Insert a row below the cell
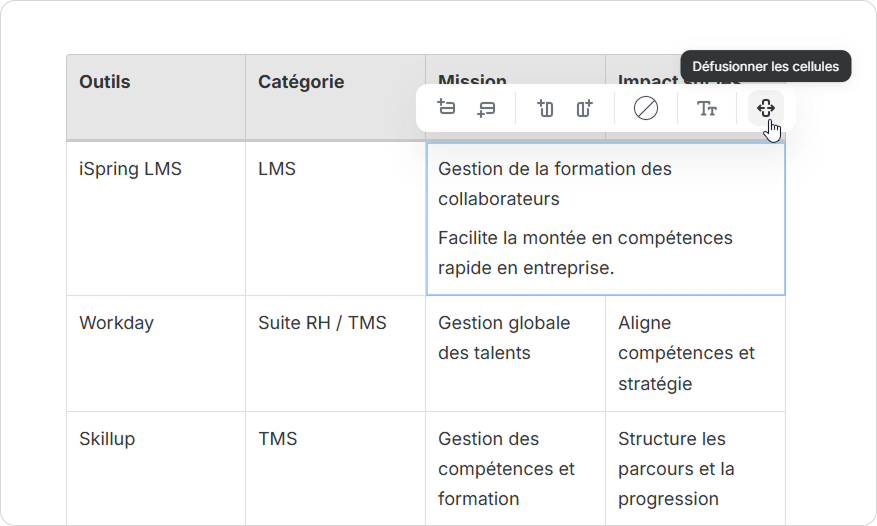Screen dimensions: 877x526 [486, 108]
